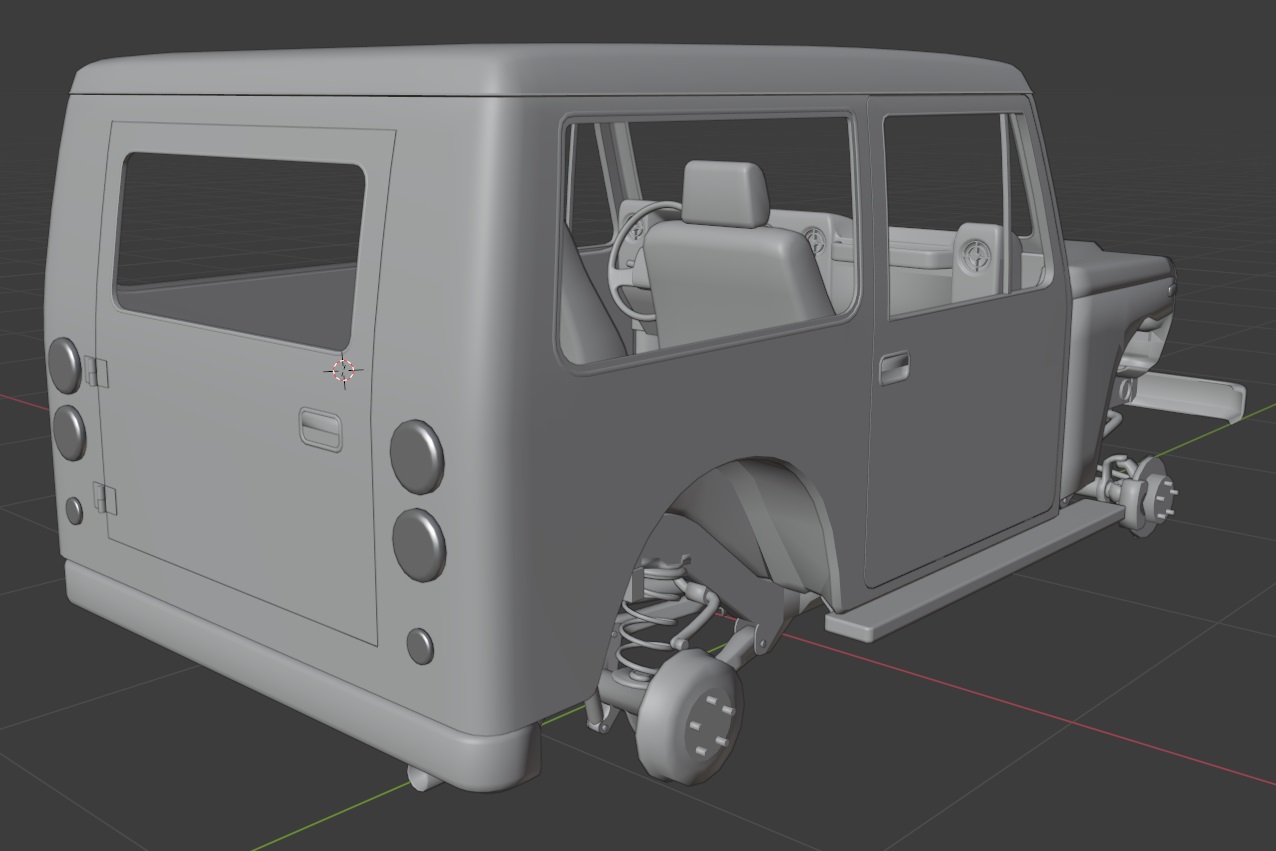
Task: Select the rear door handle
Action: 320,428
